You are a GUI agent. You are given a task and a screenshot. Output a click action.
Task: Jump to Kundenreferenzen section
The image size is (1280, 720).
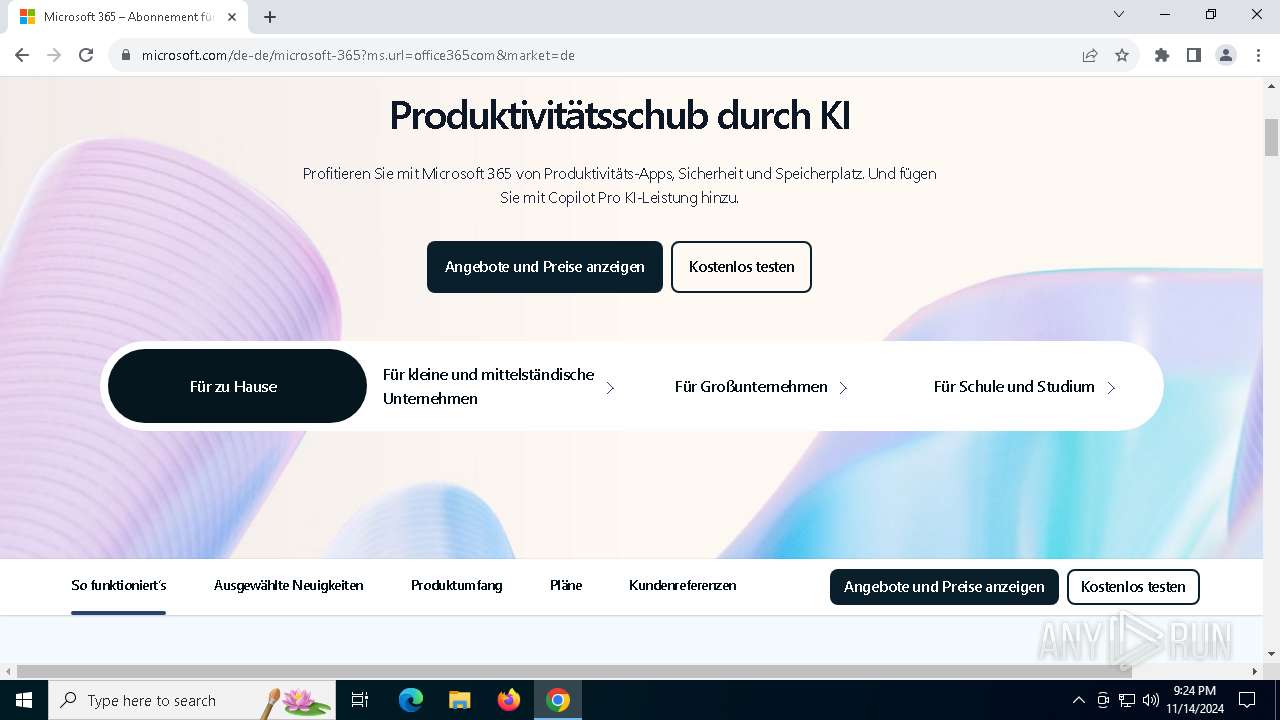[x=683, y=586]
